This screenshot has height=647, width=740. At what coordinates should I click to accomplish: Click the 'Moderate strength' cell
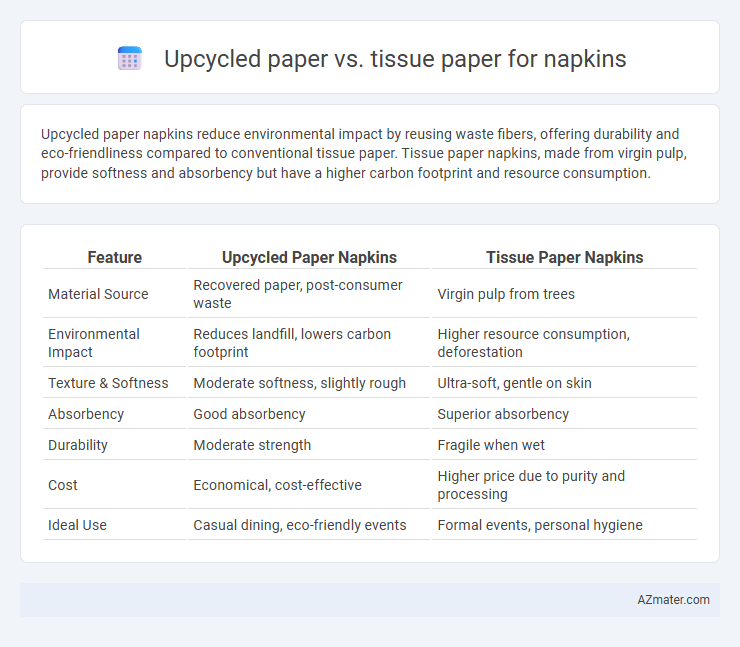tap(309, 445)
